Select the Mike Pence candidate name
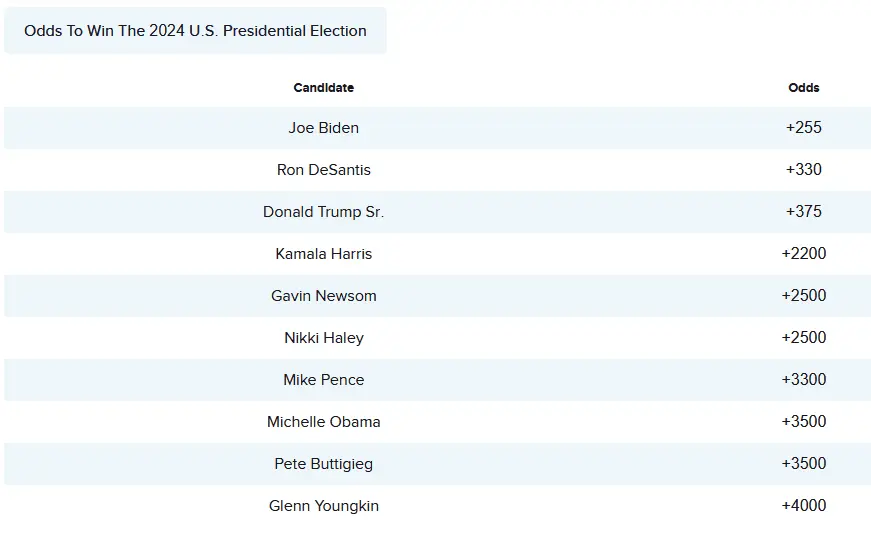Screen dimensions: 871x542 click(x=323, y=380)
